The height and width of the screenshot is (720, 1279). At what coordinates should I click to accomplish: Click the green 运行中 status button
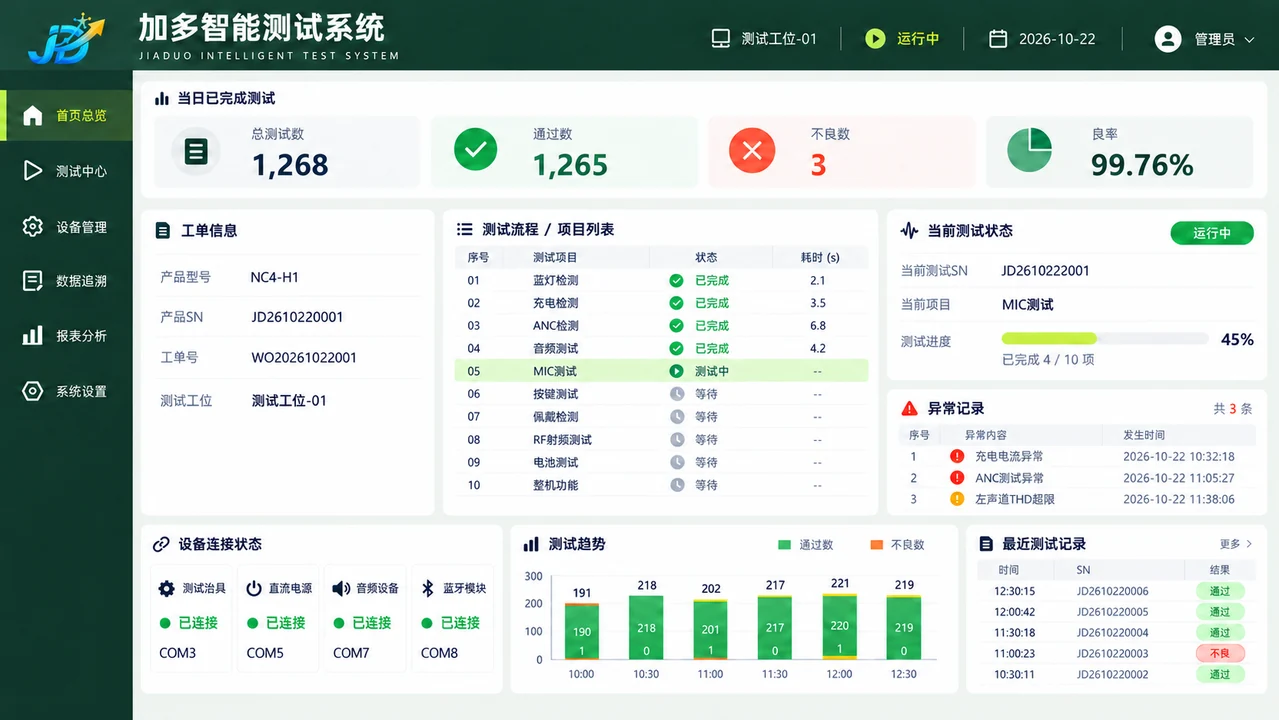(1212, 233)
